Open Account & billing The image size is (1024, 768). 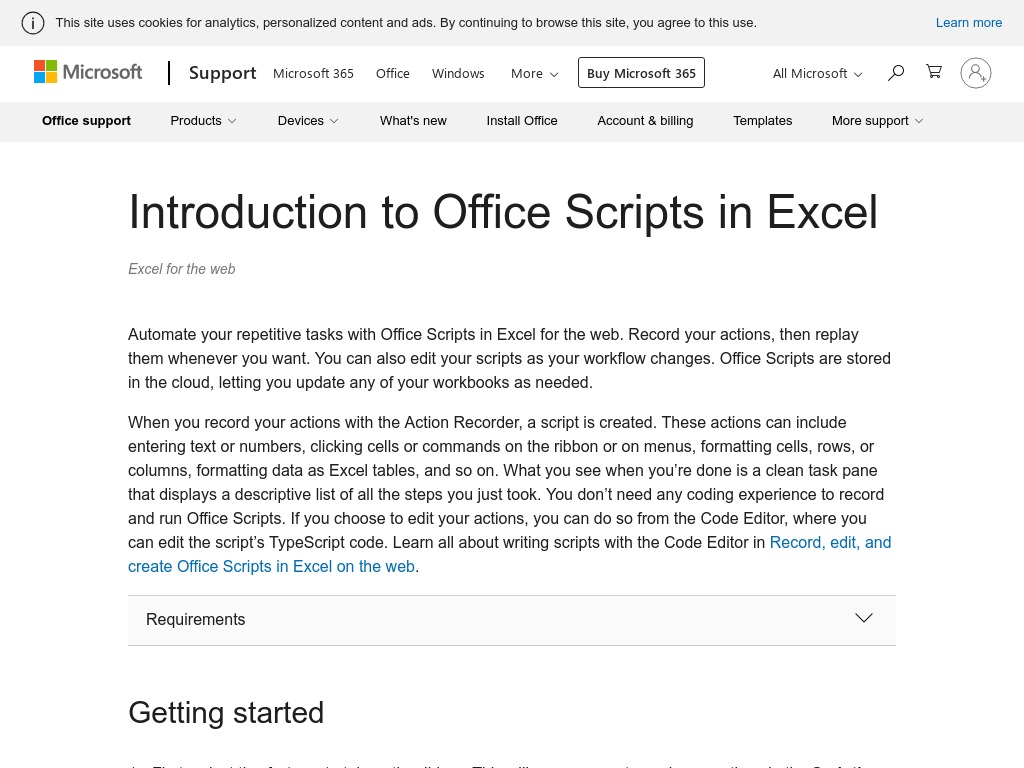pos(645,121)
